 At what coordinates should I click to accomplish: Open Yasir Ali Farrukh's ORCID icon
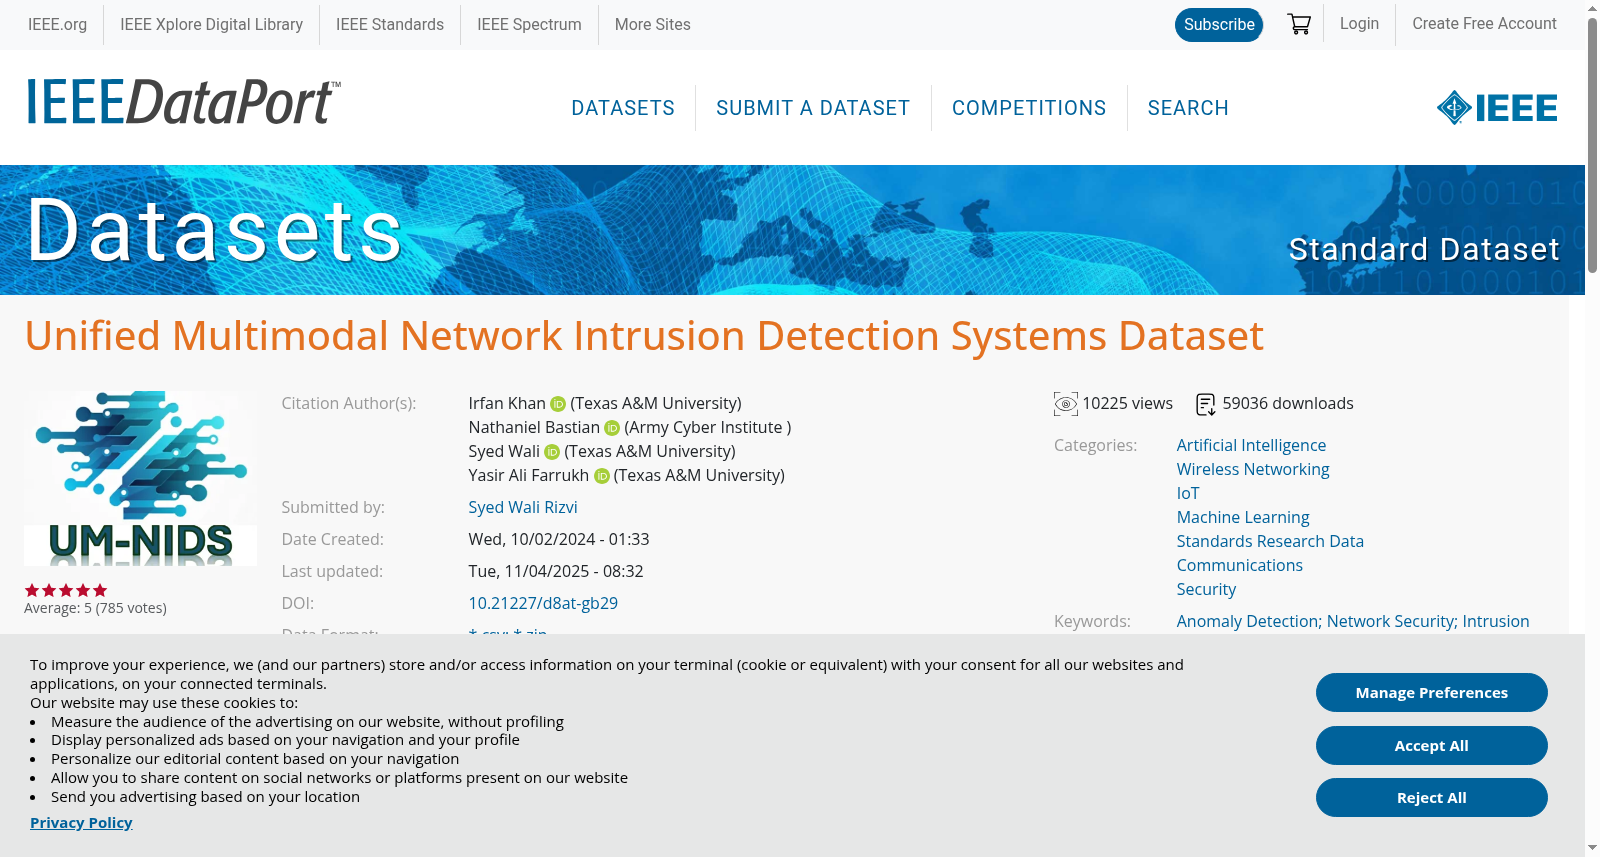(x=602, y=476)
